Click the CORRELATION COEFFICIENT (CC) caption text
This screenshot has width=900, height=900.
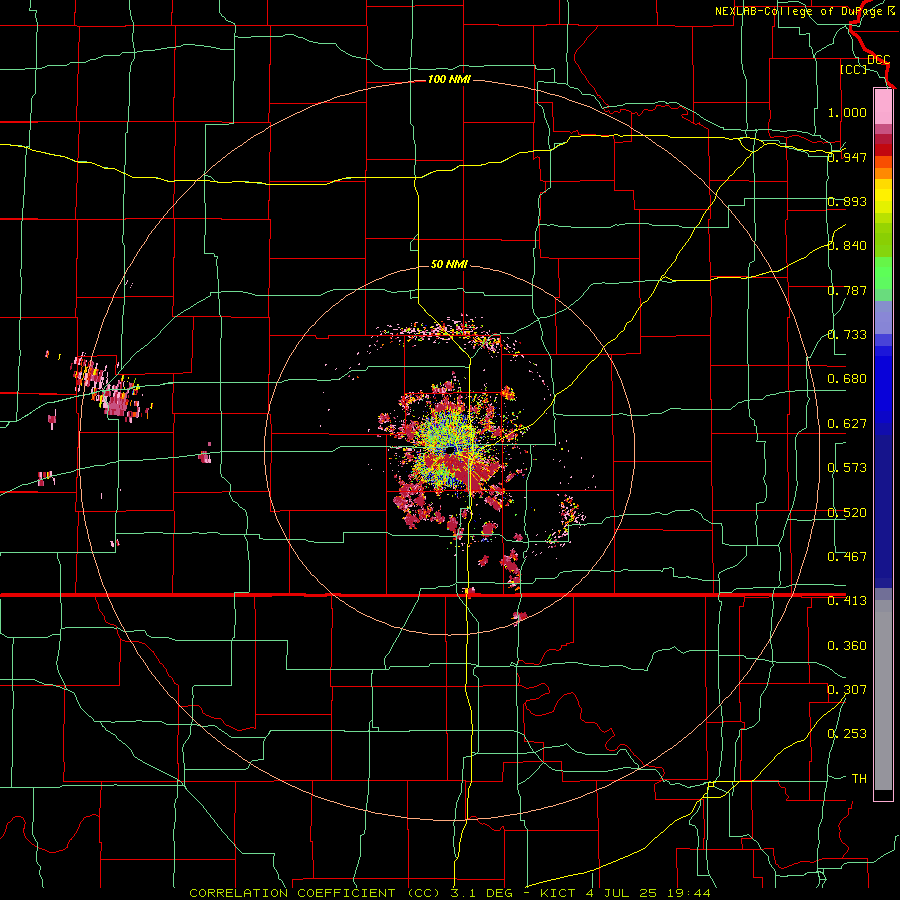316,893
